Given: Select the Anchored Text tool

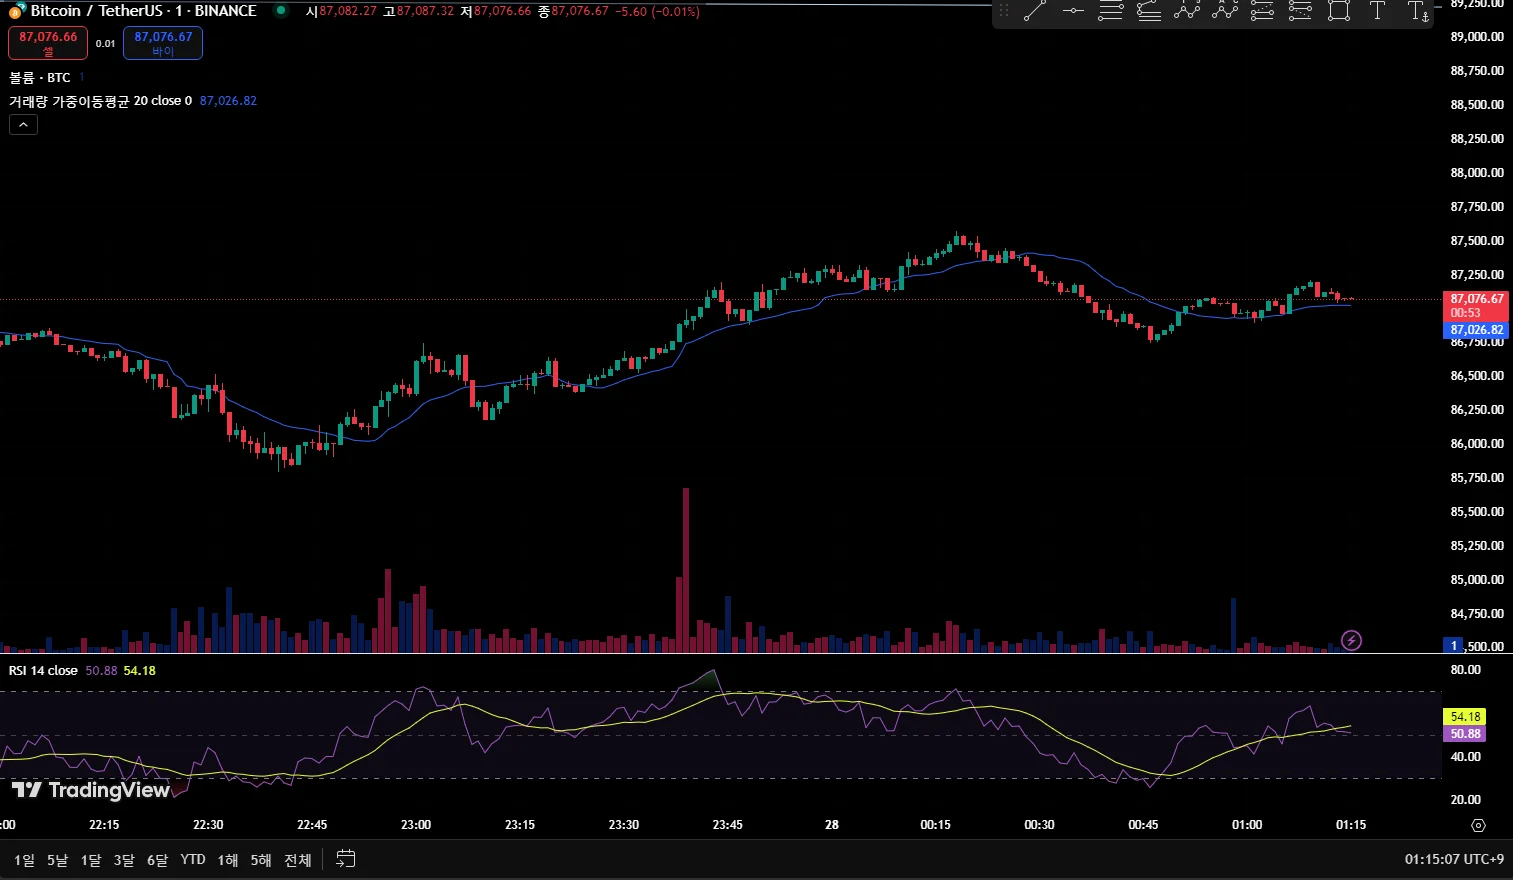Looking at the screenshot, I should pyautogui.click(x=1417, y=12).
